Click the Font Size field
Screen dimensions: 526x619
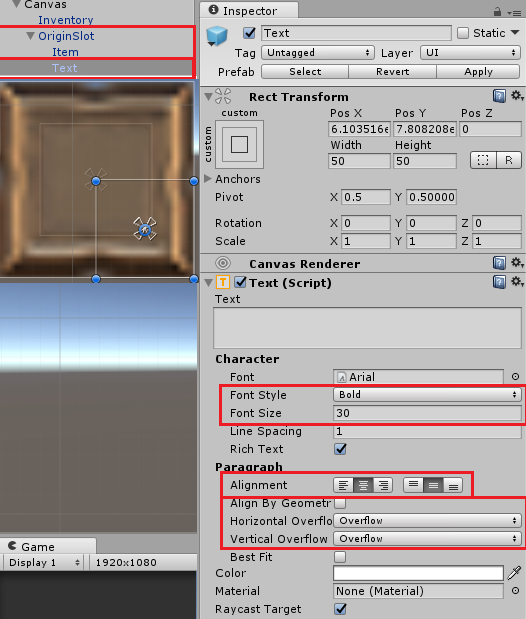click(427, 413)
